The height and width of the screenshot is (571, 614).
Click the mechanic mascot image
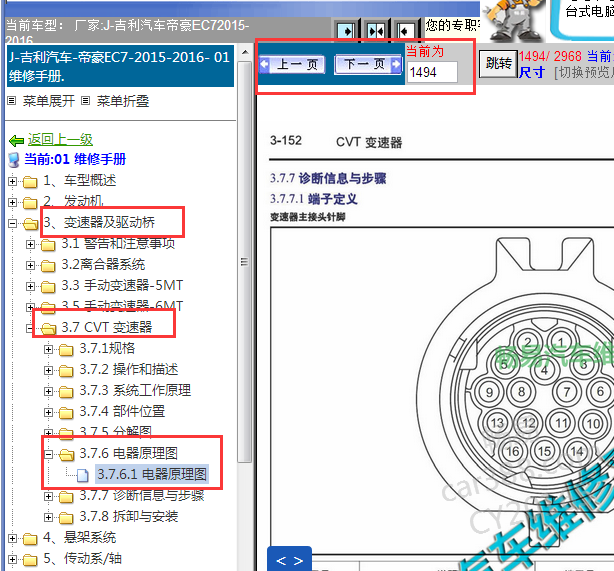pos(513,20)
